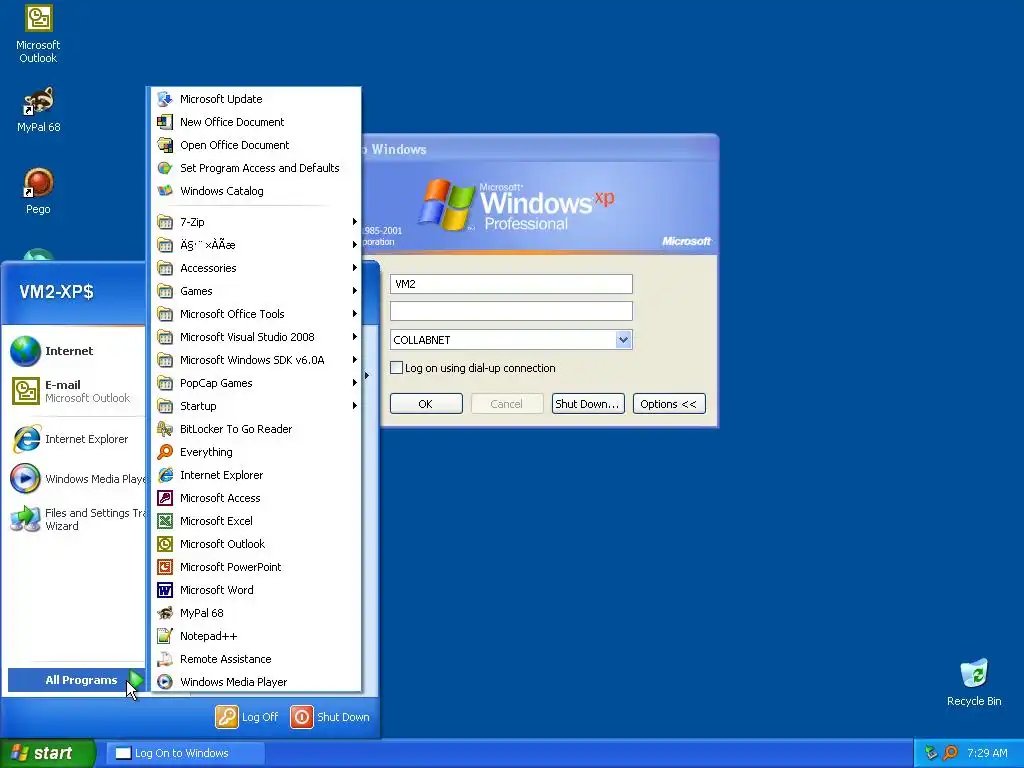Expand the Games folder submenu
This screenshot has width=1024, height=768.
(x=257, y=291)
